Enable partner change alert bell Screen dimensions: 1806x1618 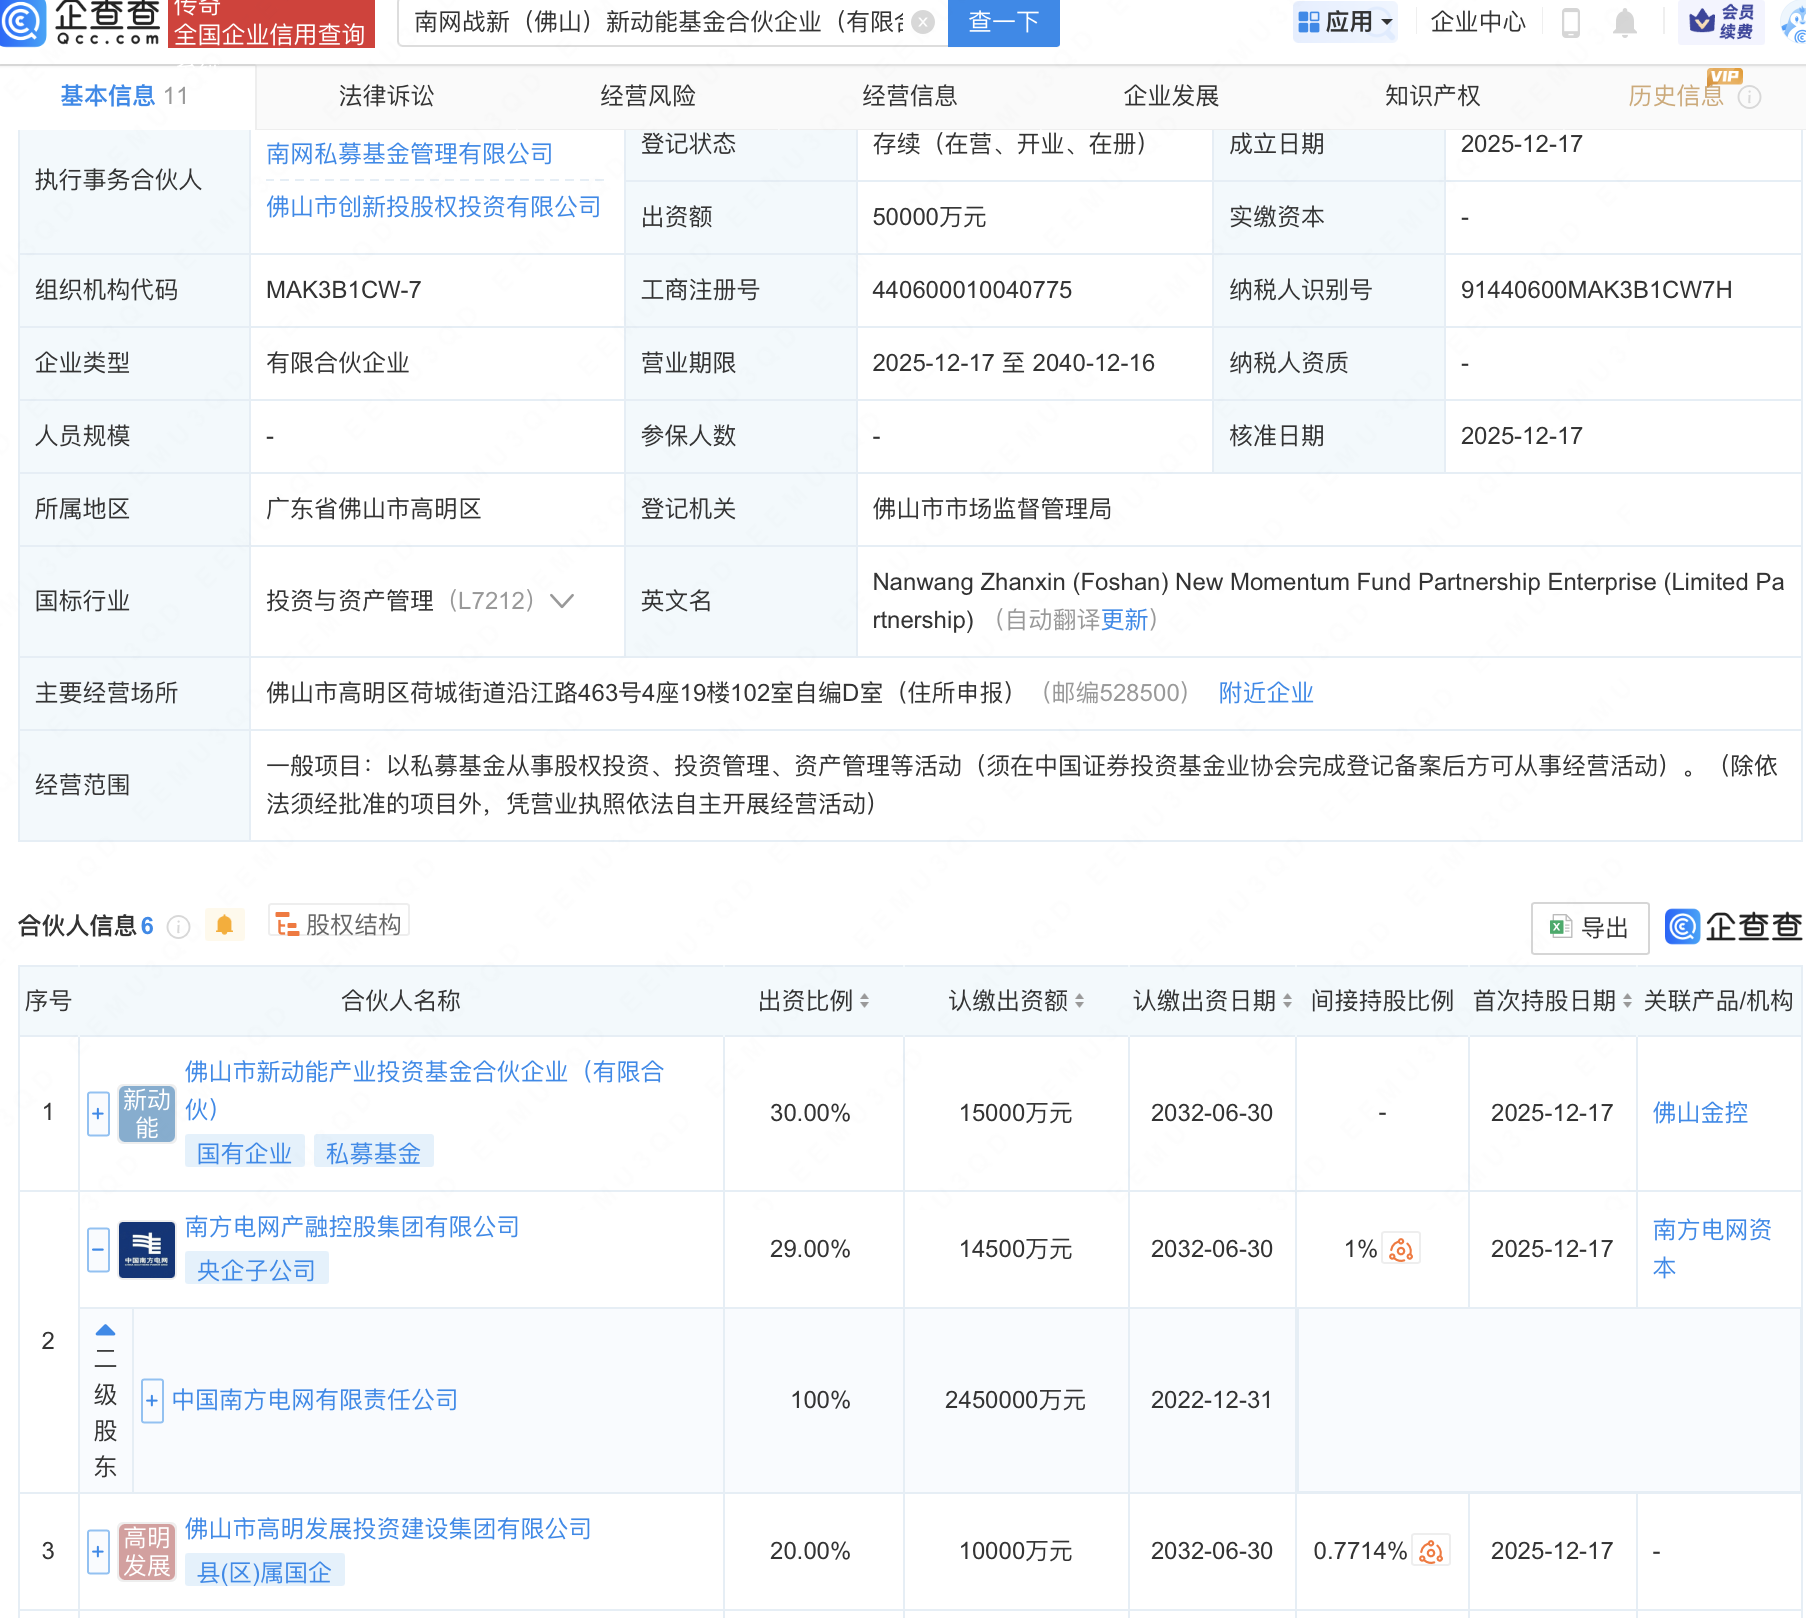point(225,925)
